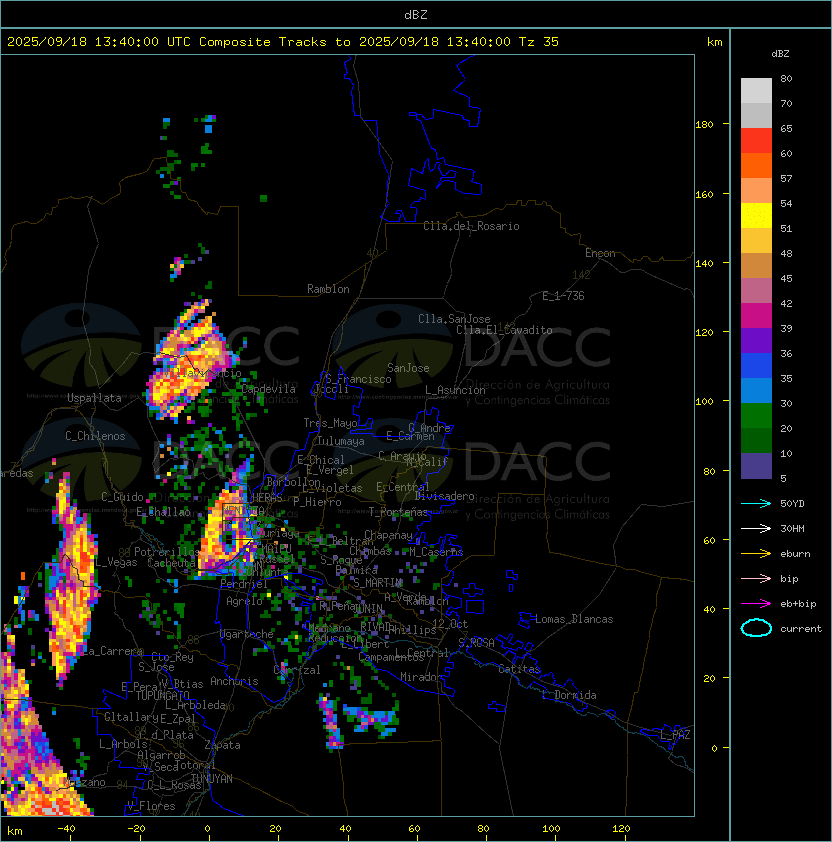Screen dimensions: 832x842
Task: Click the 'Divisadero' map label
Action: pyautogui.click(x=445, y=496)
